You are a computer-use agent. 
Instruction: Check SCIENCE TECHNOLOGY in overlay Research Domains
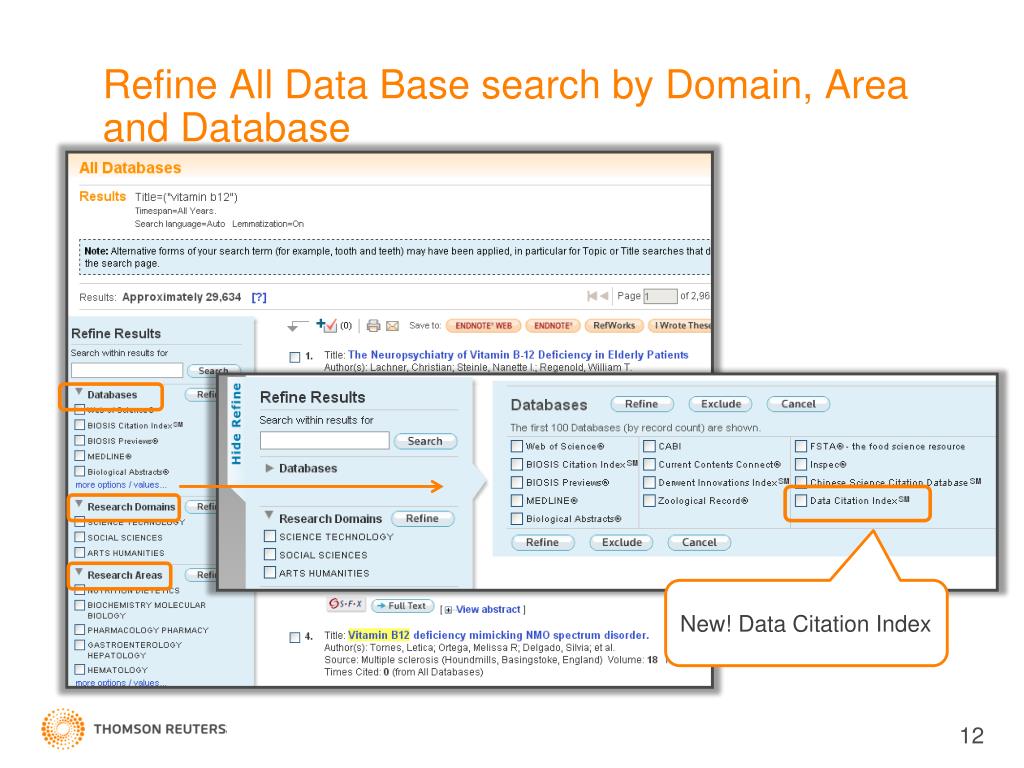tap(270, 536)
